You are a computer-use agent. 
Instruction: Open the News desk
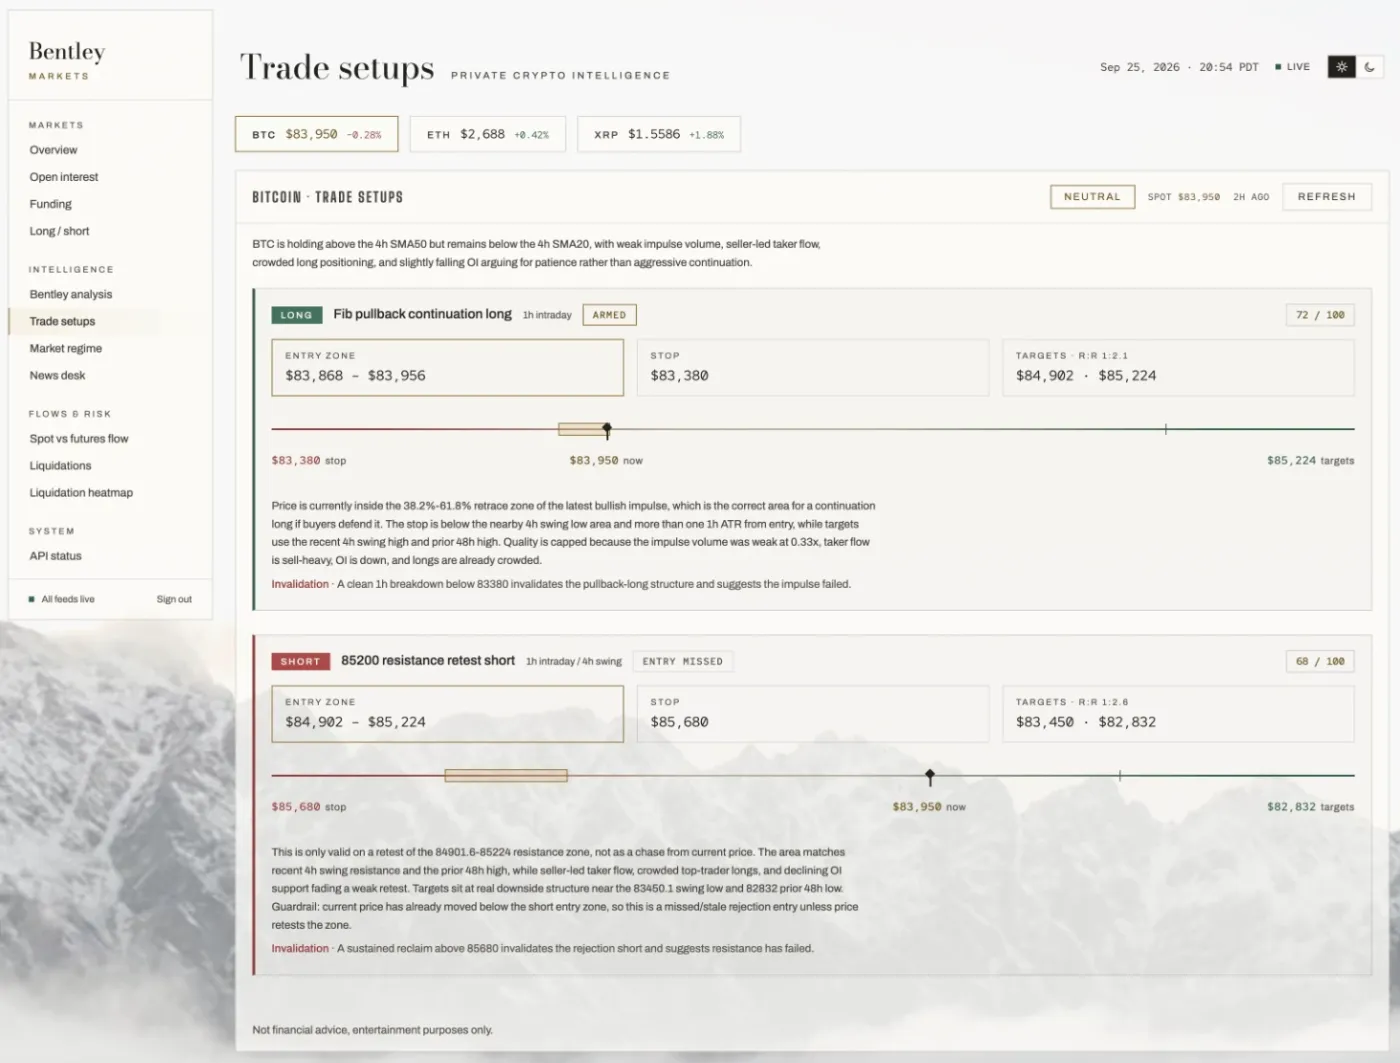point(57,375)
